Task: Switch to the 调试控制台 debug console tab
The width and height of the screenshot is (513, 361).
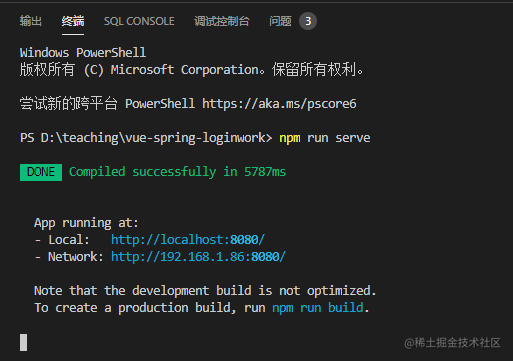Action: [x=222, y=21]
